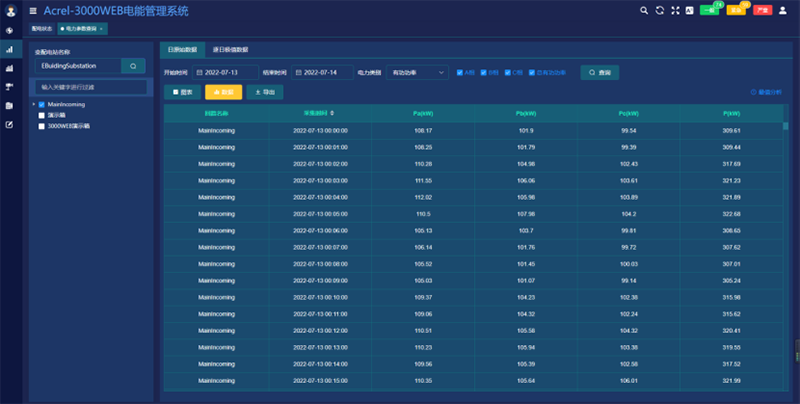
Task: Check the 3000WEB demo box checkbox
Action: point(42,126)
